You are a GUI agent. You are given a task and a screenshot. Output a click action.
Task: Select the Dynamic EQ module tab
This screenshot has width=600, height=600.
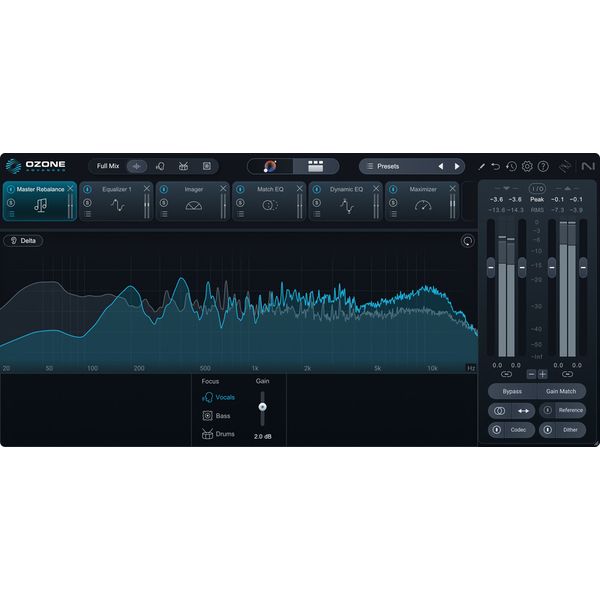[346, 201]
